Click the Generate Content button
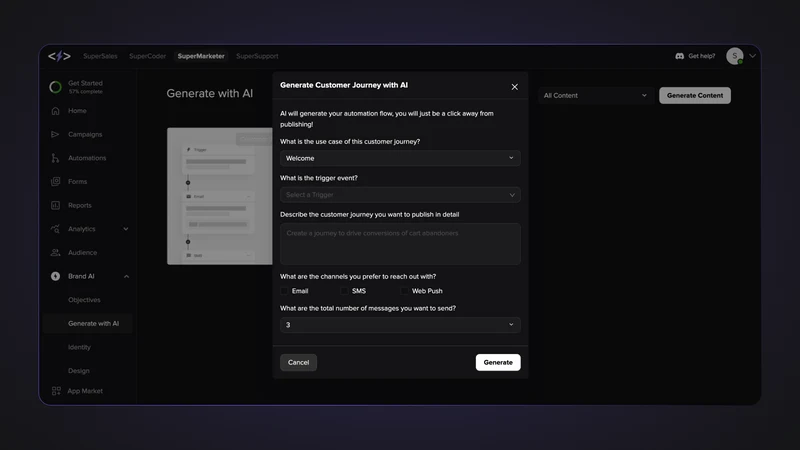The image size is (800, 450). (x=695, y=95)
